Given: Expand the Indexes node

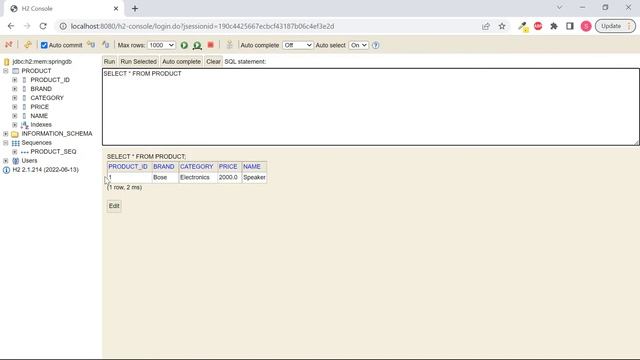Looking at the screenshot, I should click(15, 125).
